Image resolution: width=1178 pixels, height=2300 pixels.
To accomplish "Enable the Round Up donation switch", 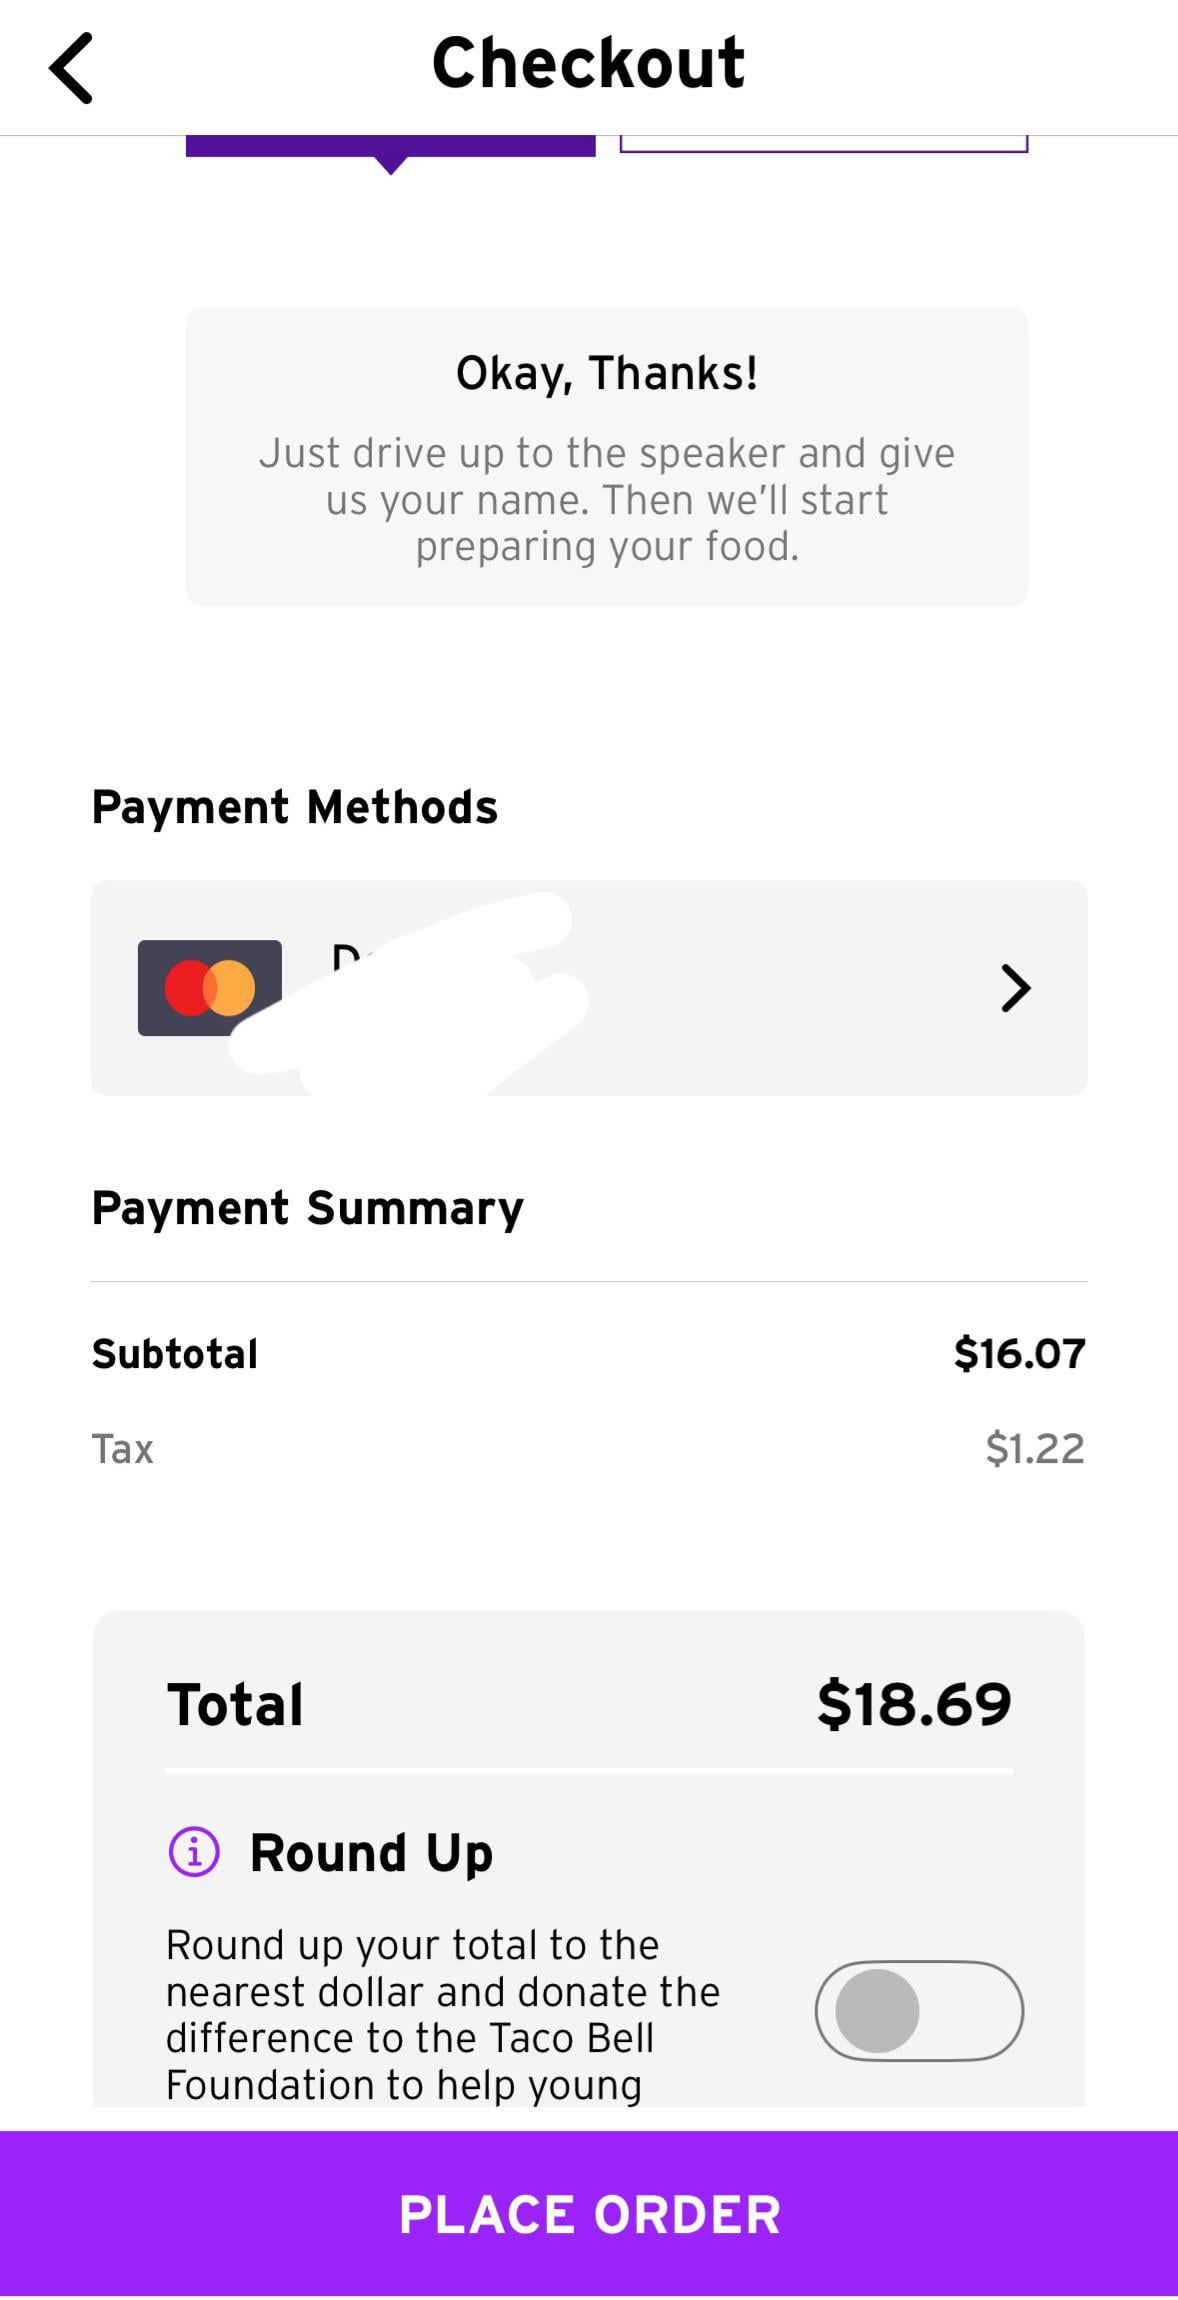I will 918,2011.
